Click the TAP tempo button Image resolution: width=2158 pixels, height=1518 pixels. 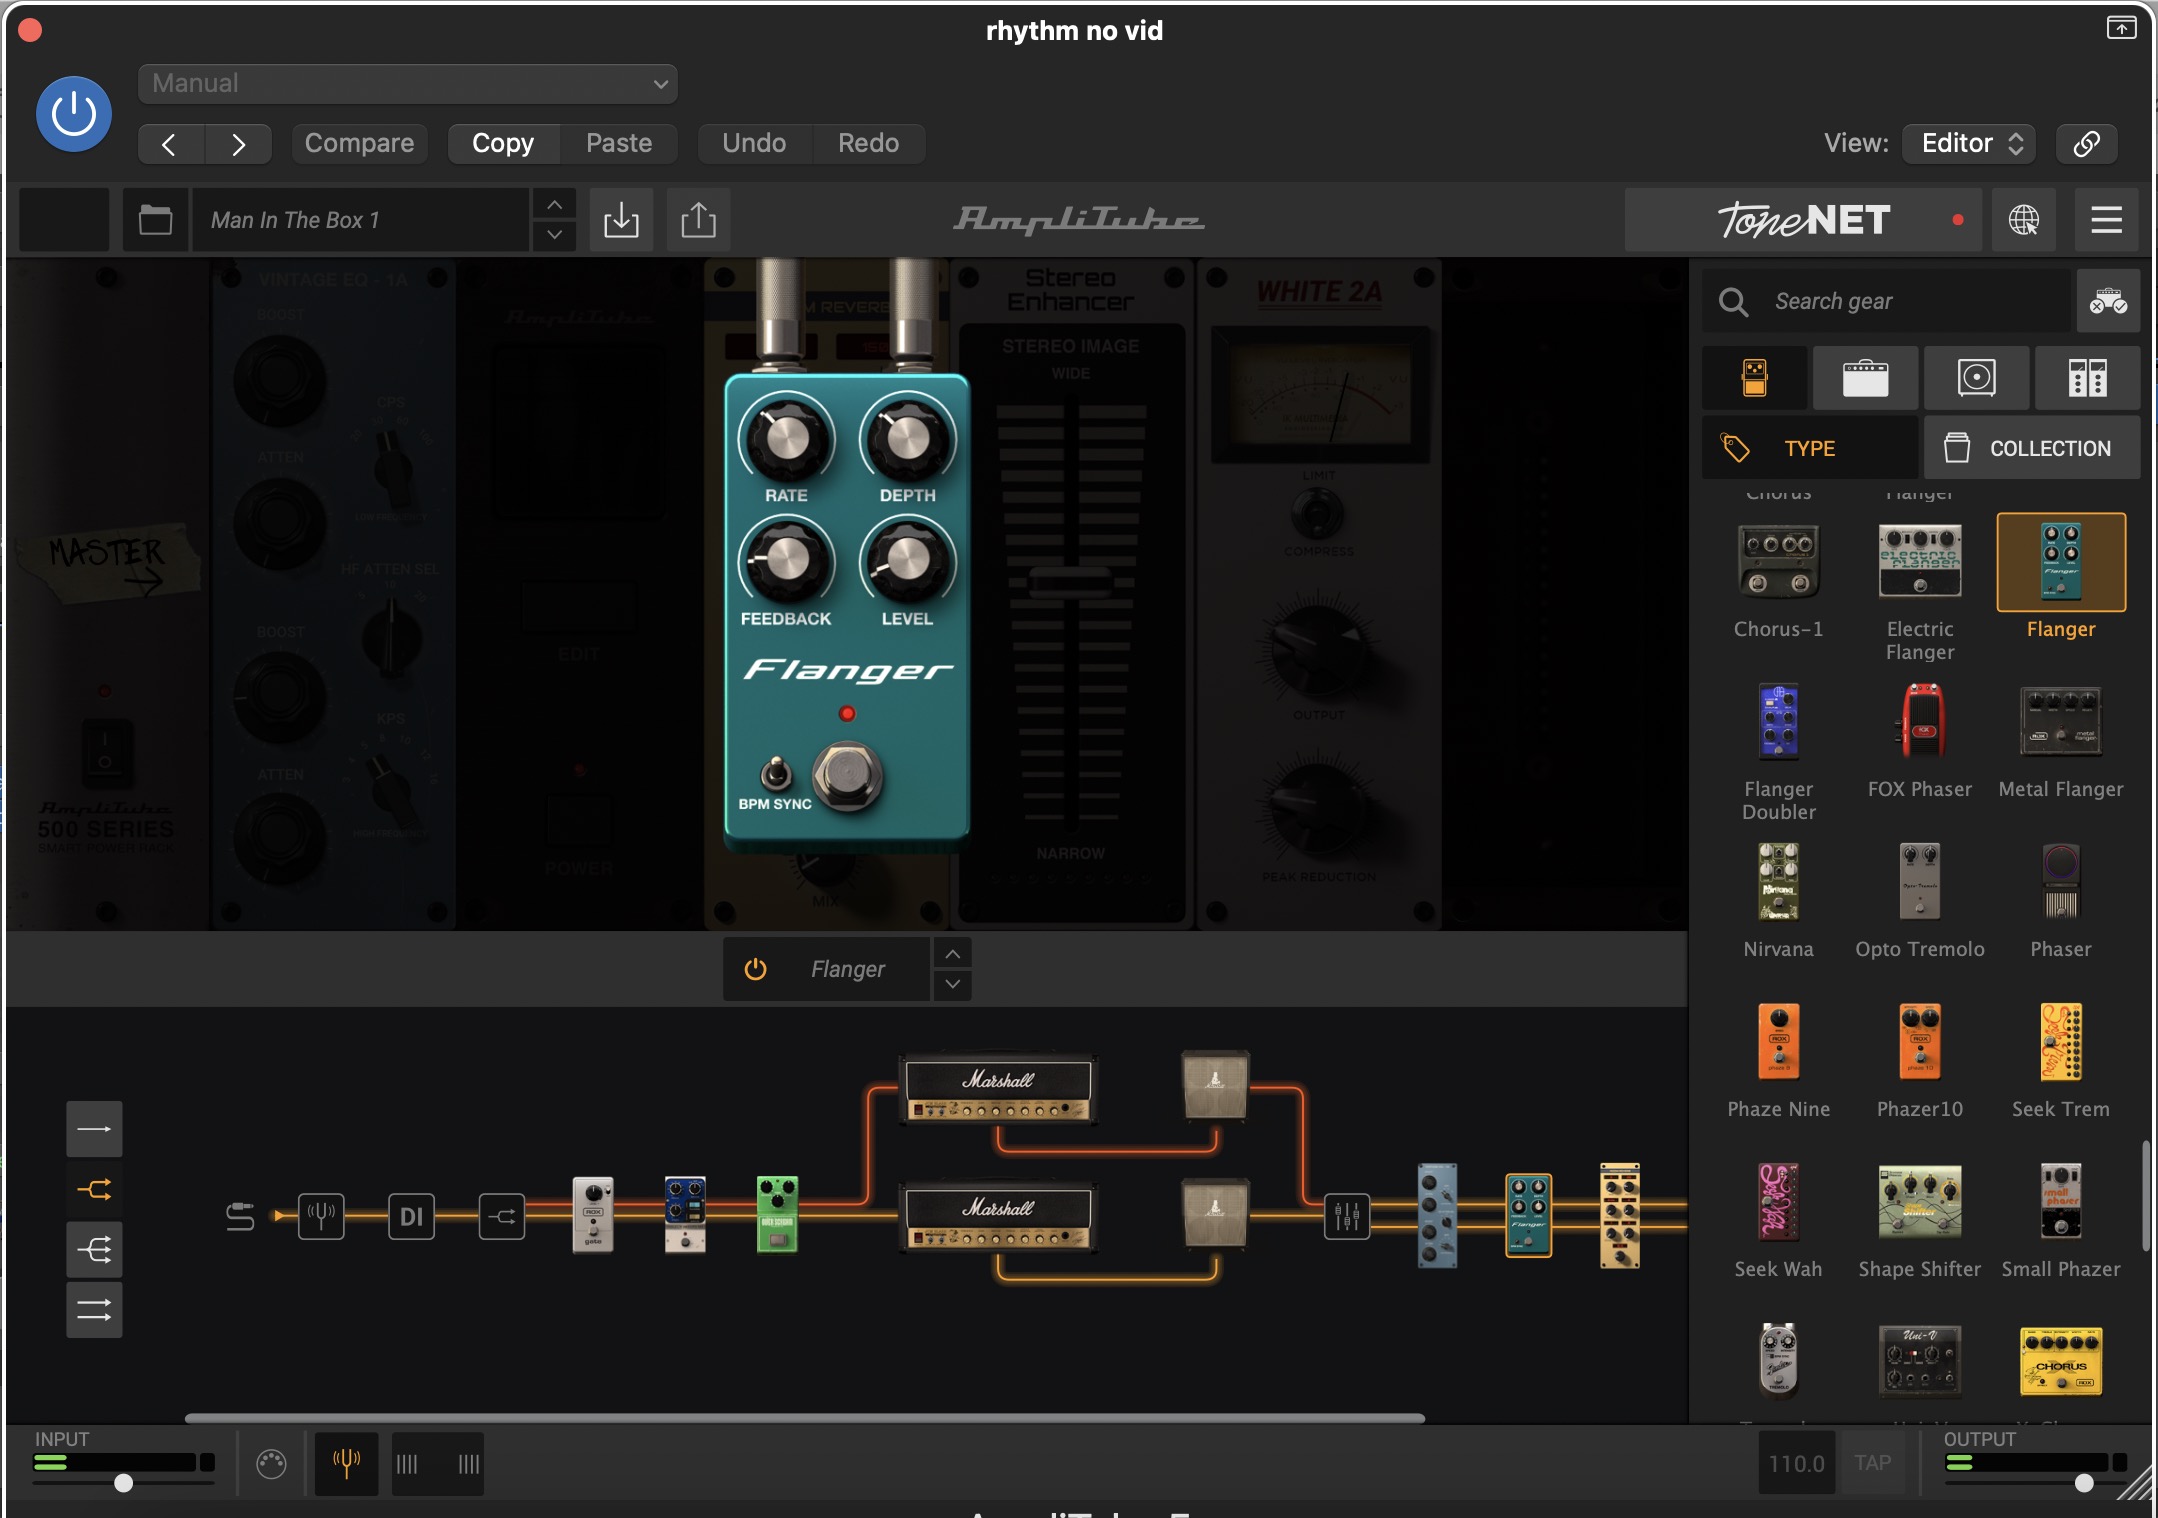click(1872, 1463)
